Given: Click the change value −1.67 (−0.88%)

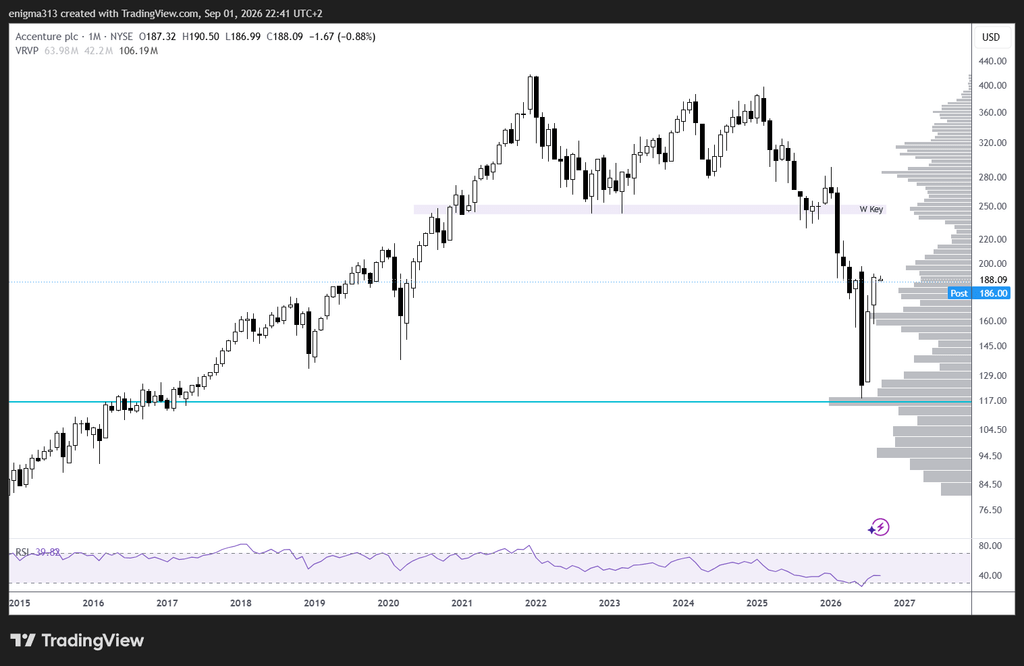Looking at the screenshot, I should coord(342,37).
